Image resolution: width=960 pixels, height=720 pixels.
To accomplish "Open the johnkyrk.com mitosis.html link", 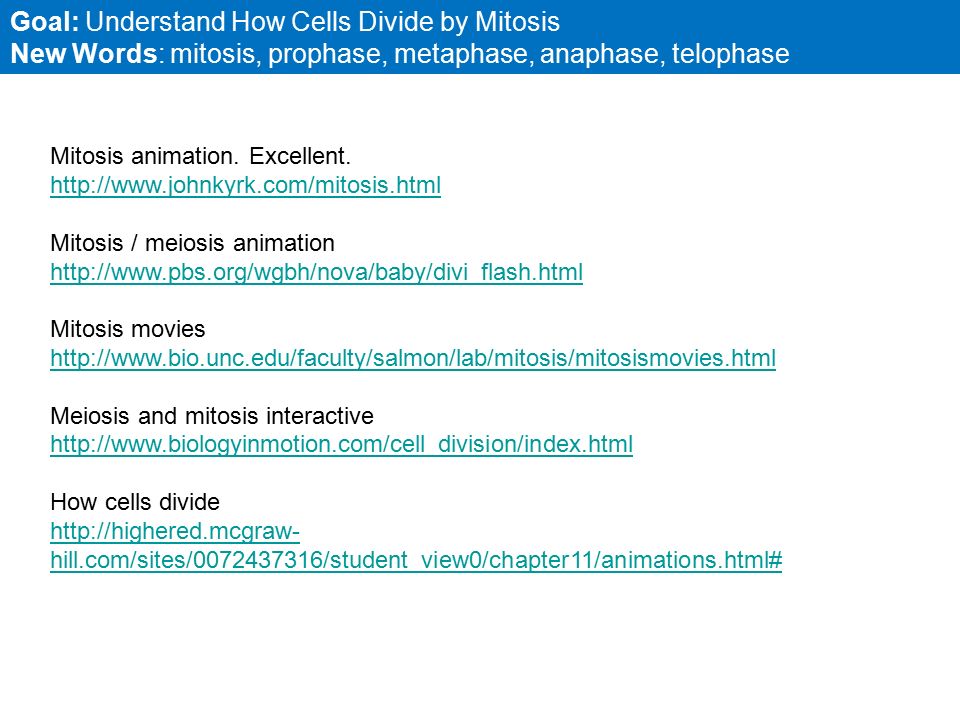I will (246, 185).
